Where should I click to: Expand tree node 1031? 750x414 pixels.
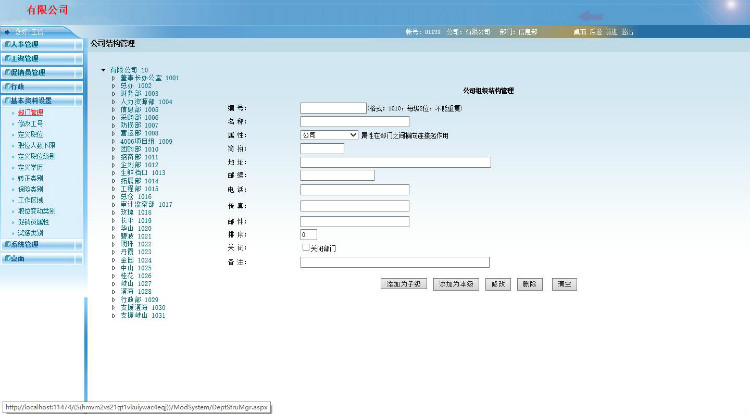coord(113,316)
